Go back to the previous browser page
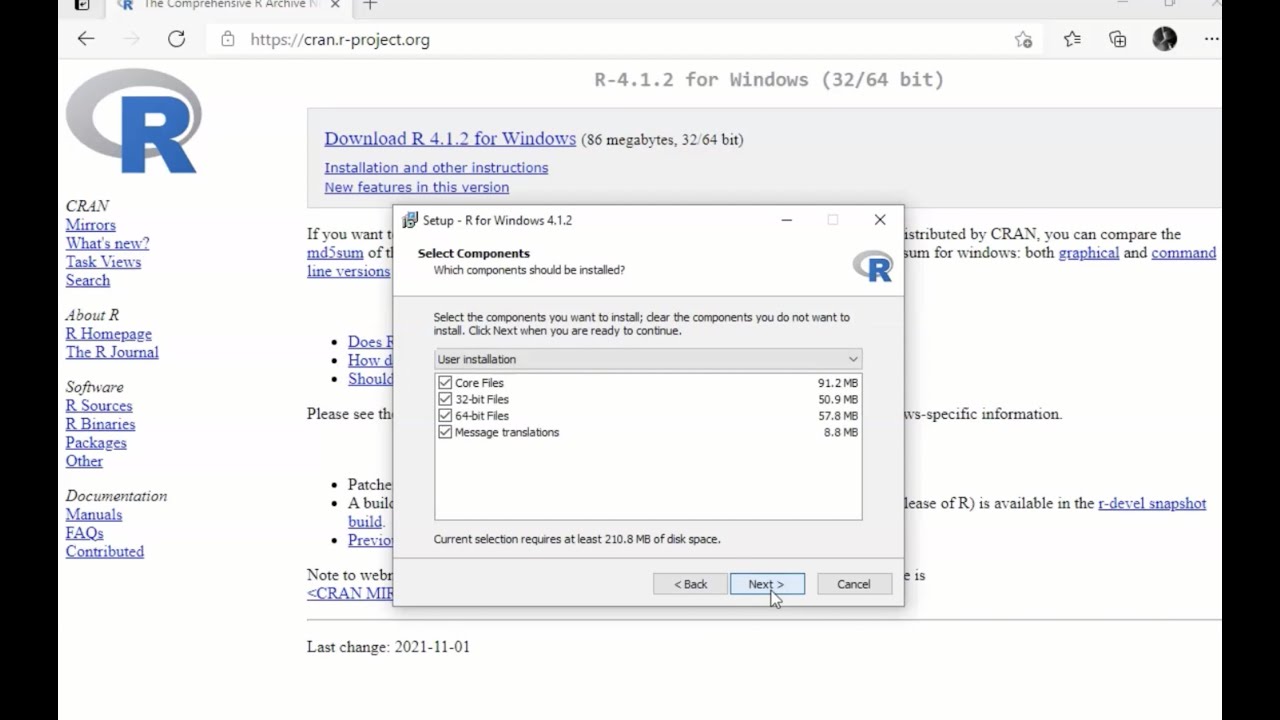The height and width of the screenshot is (720, 1280). pos(86,39)
